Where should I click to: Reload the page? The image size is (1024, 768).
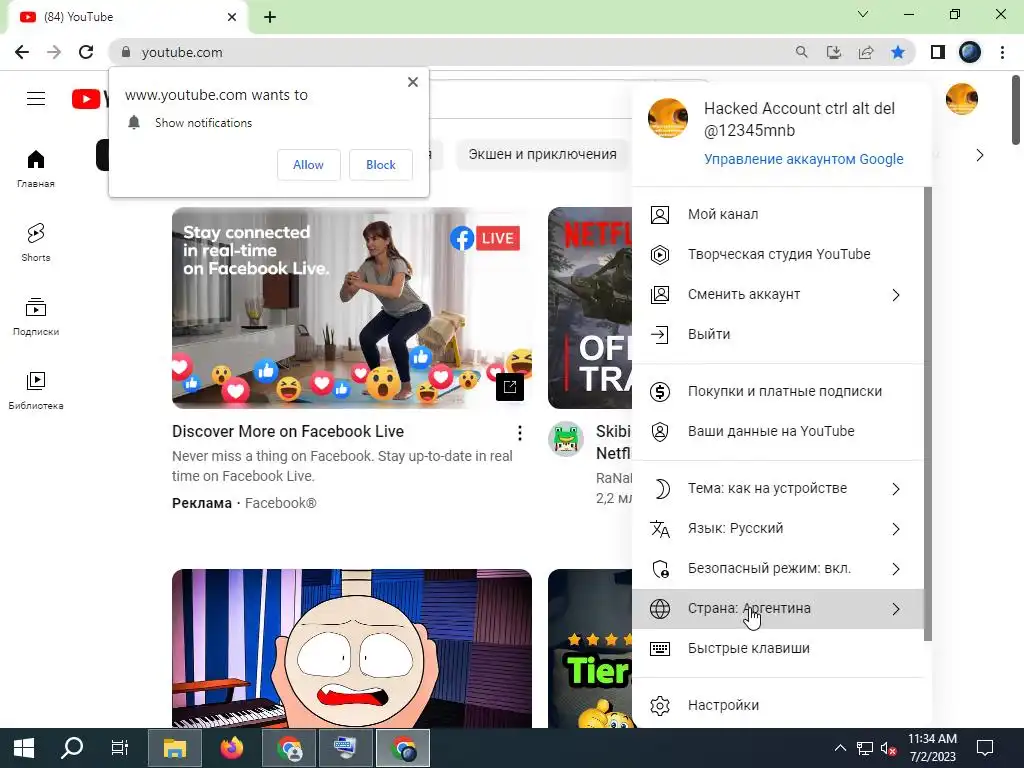click(x=86, y=52)
